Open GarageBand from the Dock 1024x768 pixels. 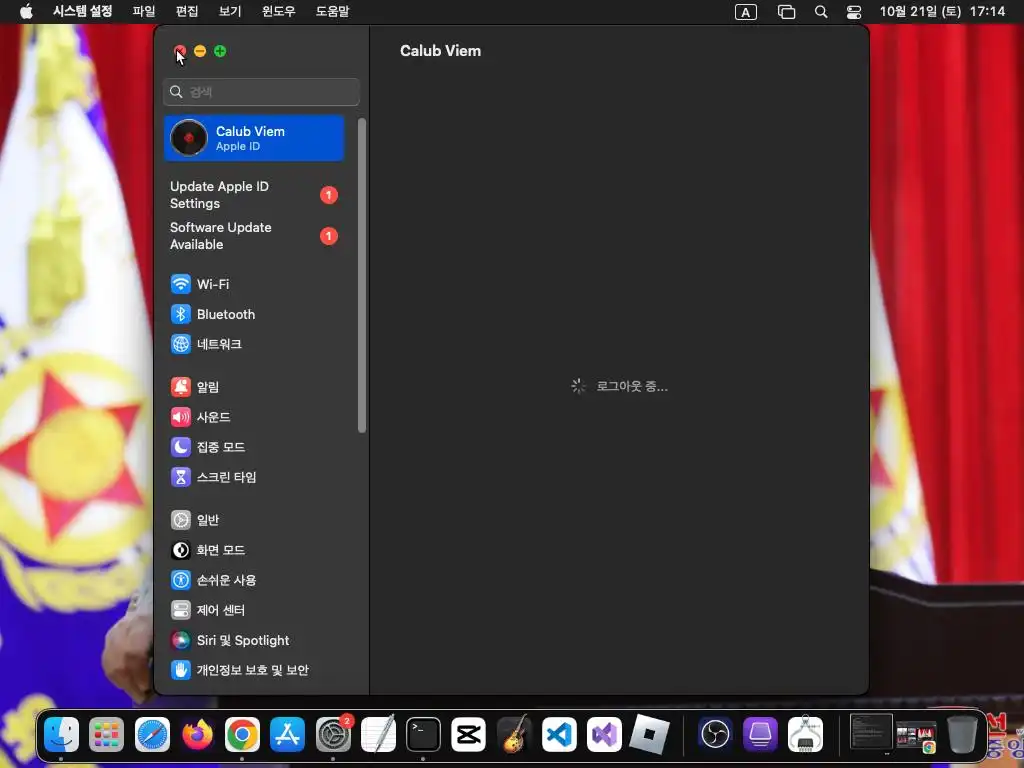514,734
